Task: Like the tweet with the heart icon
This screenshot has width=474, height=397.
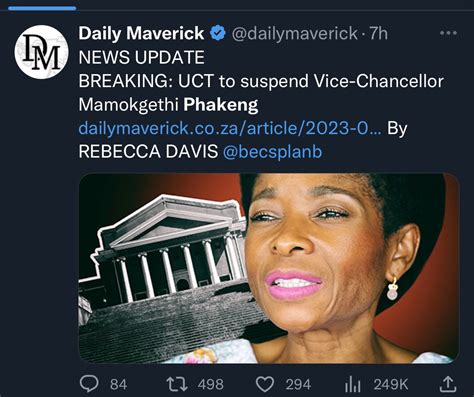Action: [x=265, y=384]
